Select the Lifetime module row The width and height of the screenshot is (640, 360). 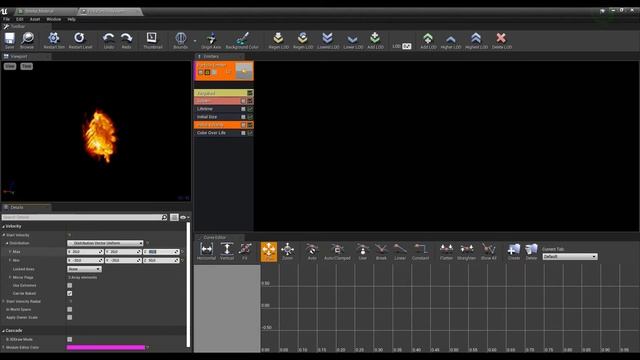click(224, 109)
